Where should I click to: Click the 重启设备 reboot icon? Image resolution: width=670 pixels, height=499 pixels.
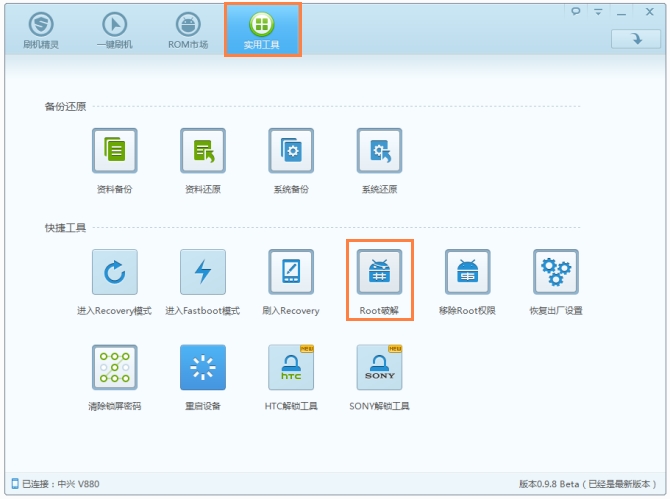point(203,367)
